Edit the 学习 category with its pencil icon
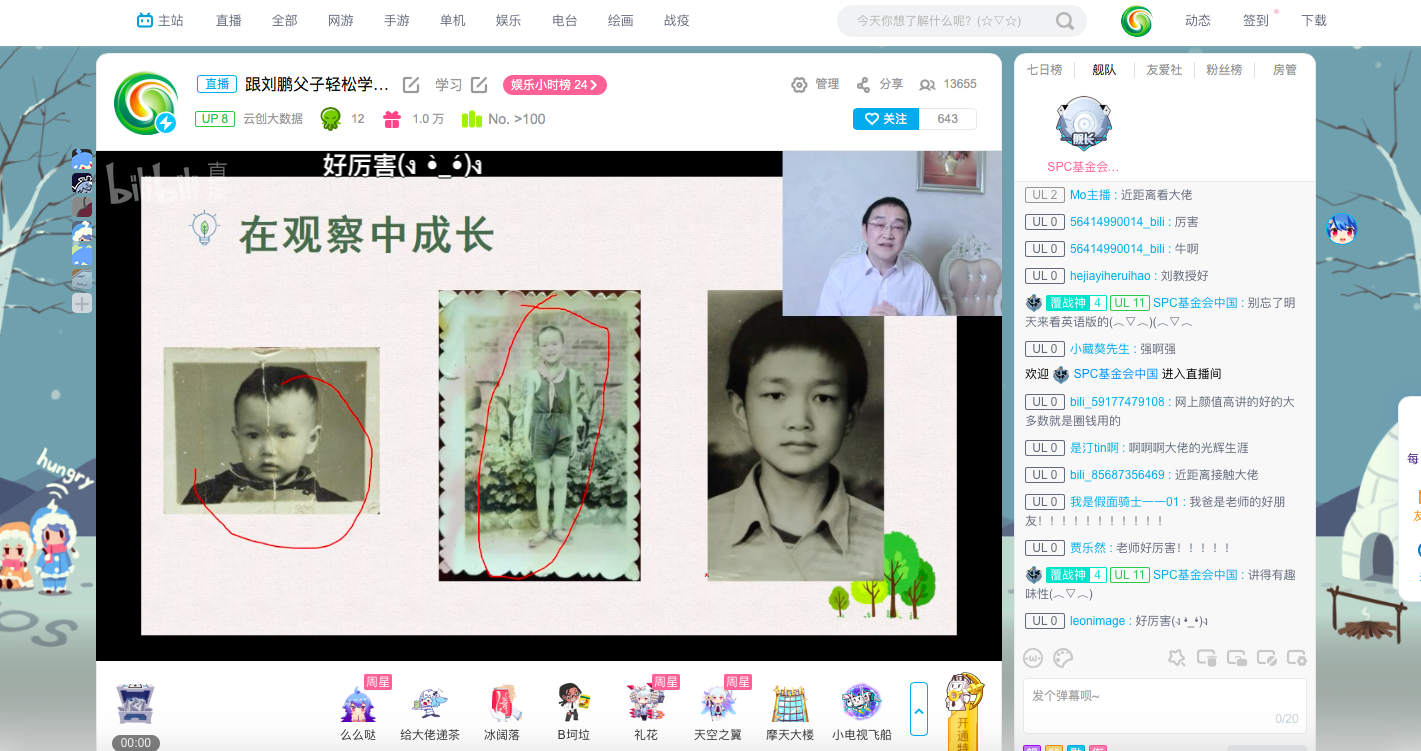The width and height of the screenshot is (1421, 751). [479, 85]
